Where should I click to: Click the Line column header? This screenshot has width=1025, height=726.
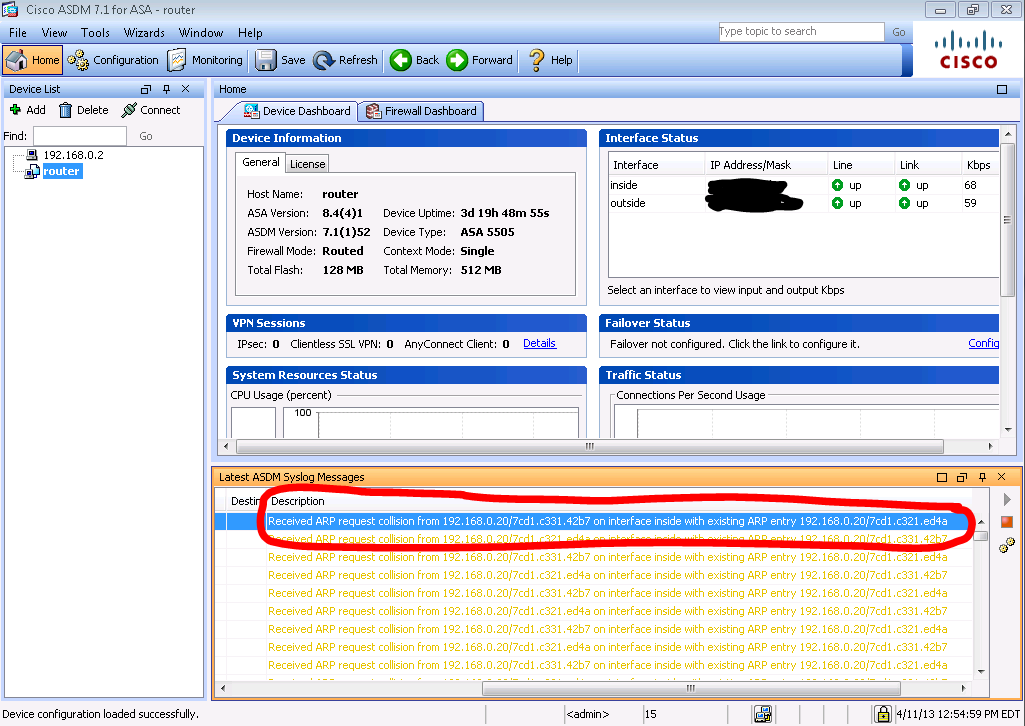tap(861, 165)
